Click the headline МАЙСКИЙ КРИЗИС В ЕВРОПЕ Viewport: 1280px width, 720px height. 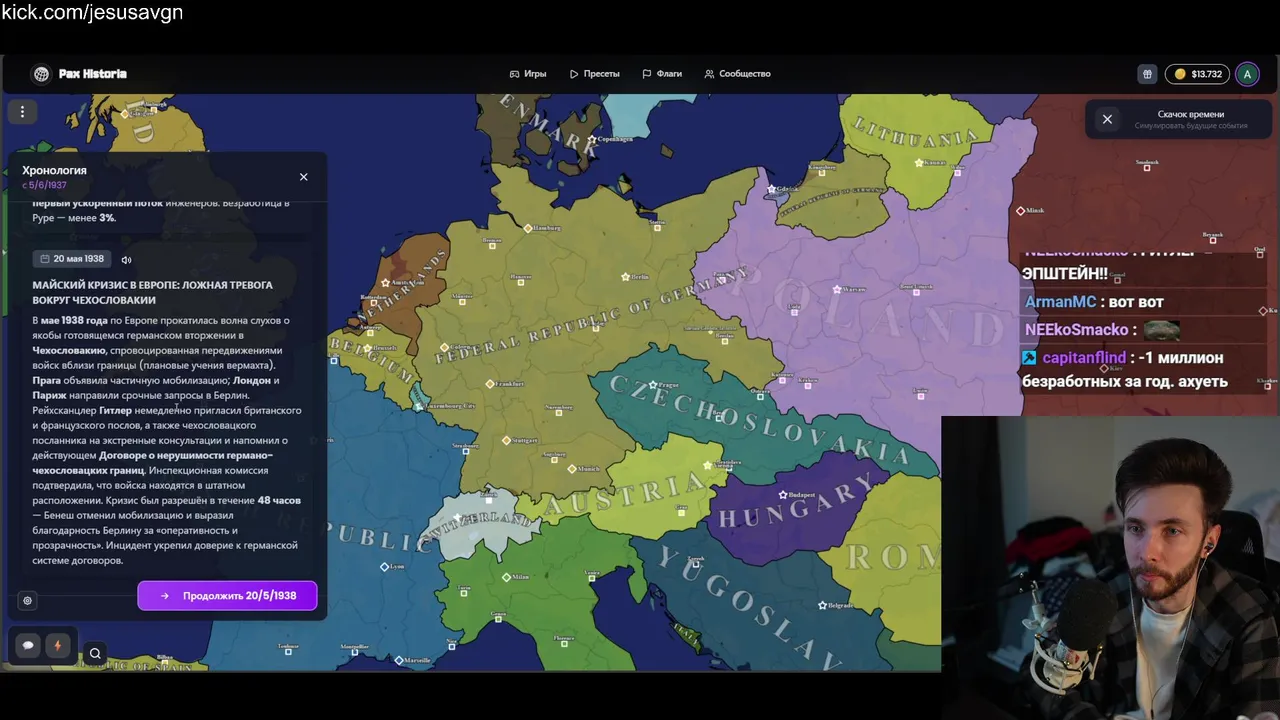pos(152,292)
